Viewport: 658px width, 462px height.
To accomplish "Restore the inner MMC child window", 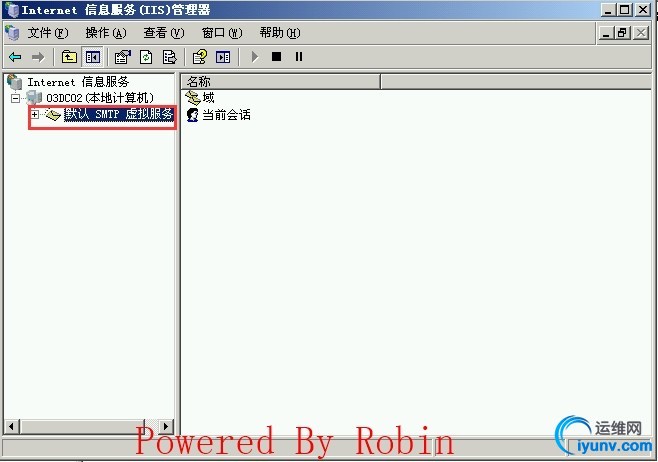I will pos(623,33).
